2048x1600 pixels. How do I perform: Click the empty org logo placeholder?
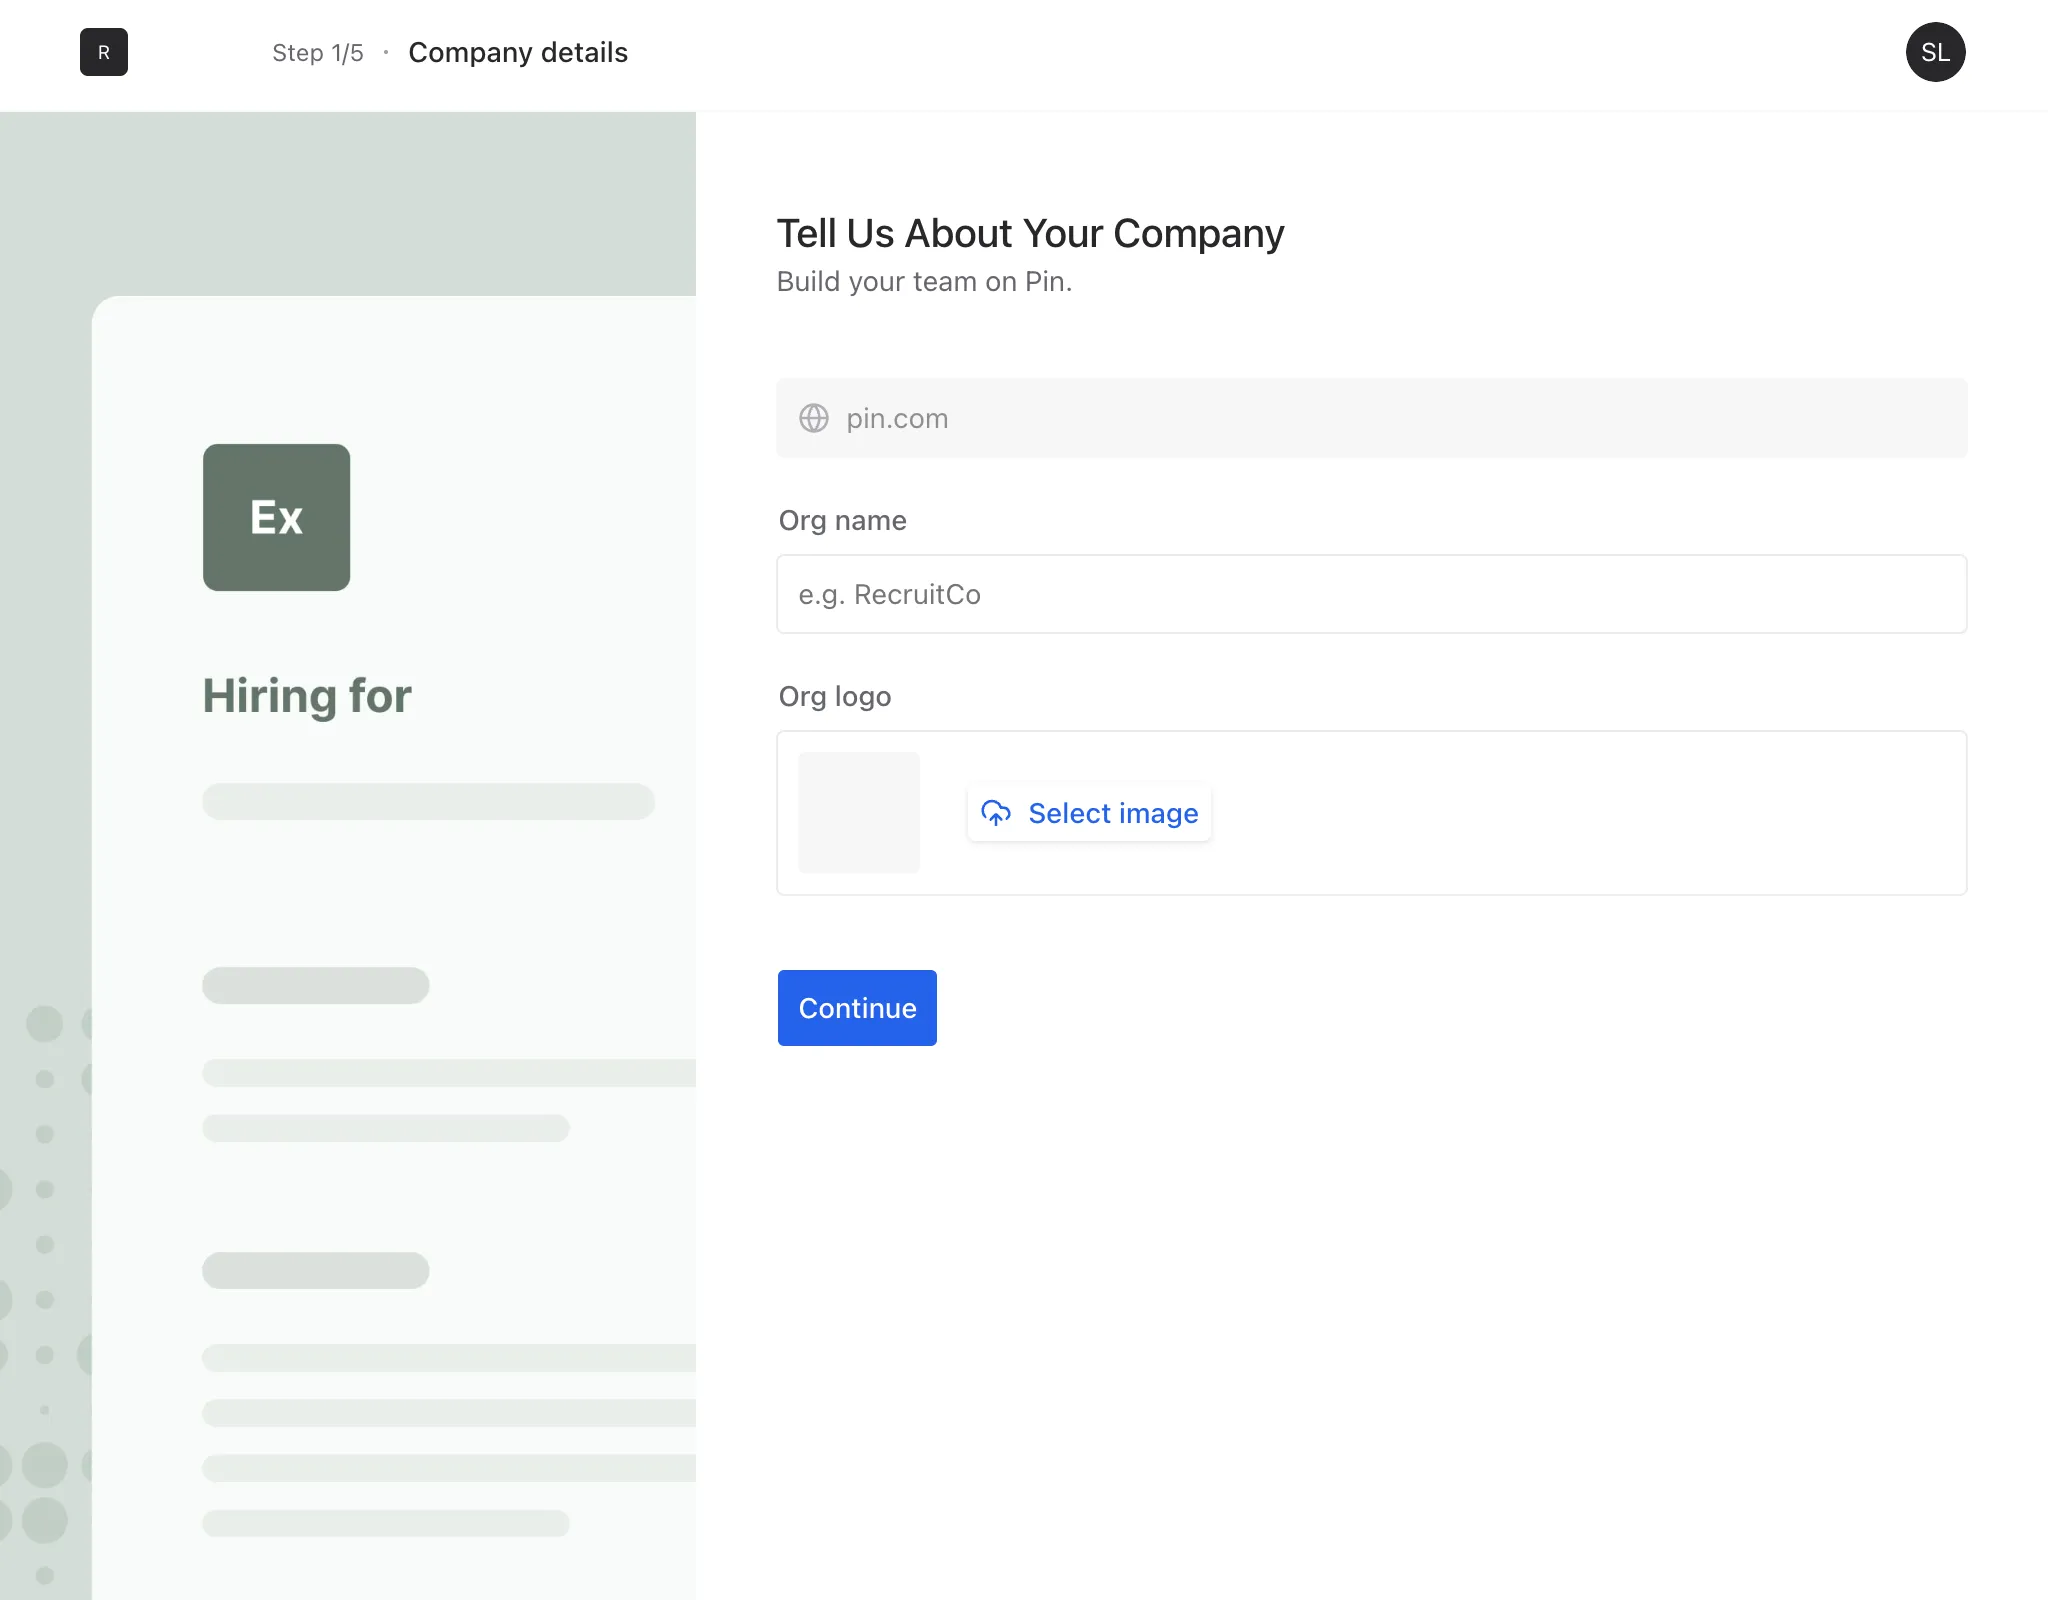859,813
